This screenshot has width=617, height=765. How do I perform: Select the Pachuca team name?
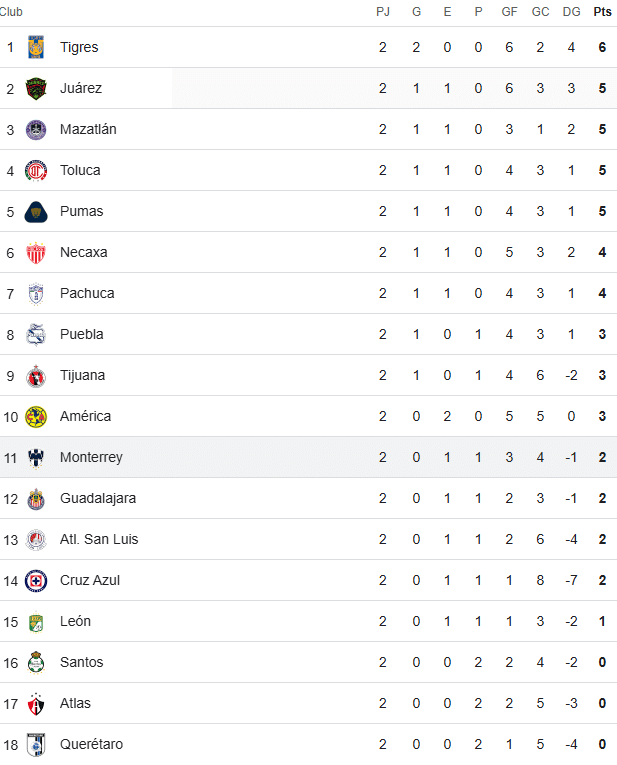tap(87, 293)
